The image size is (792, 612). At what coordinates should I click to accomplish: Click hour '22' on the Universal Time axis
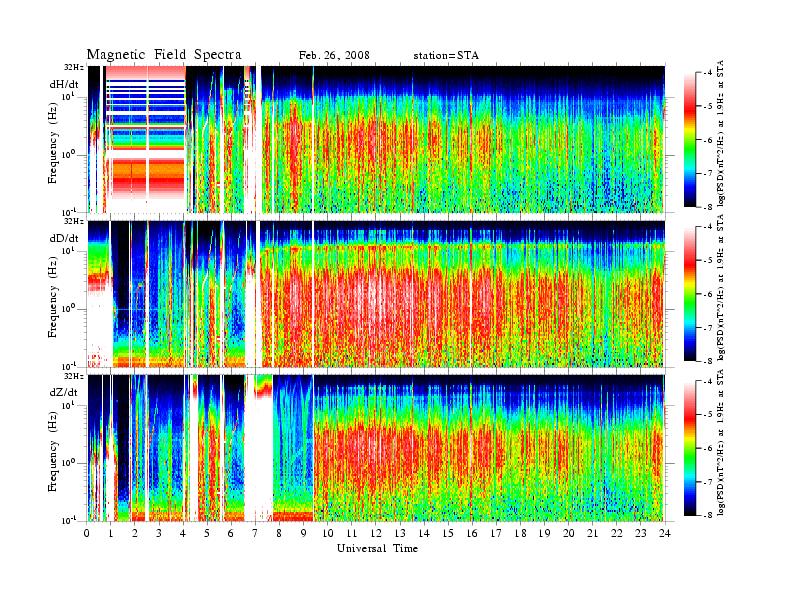[617, 534]
